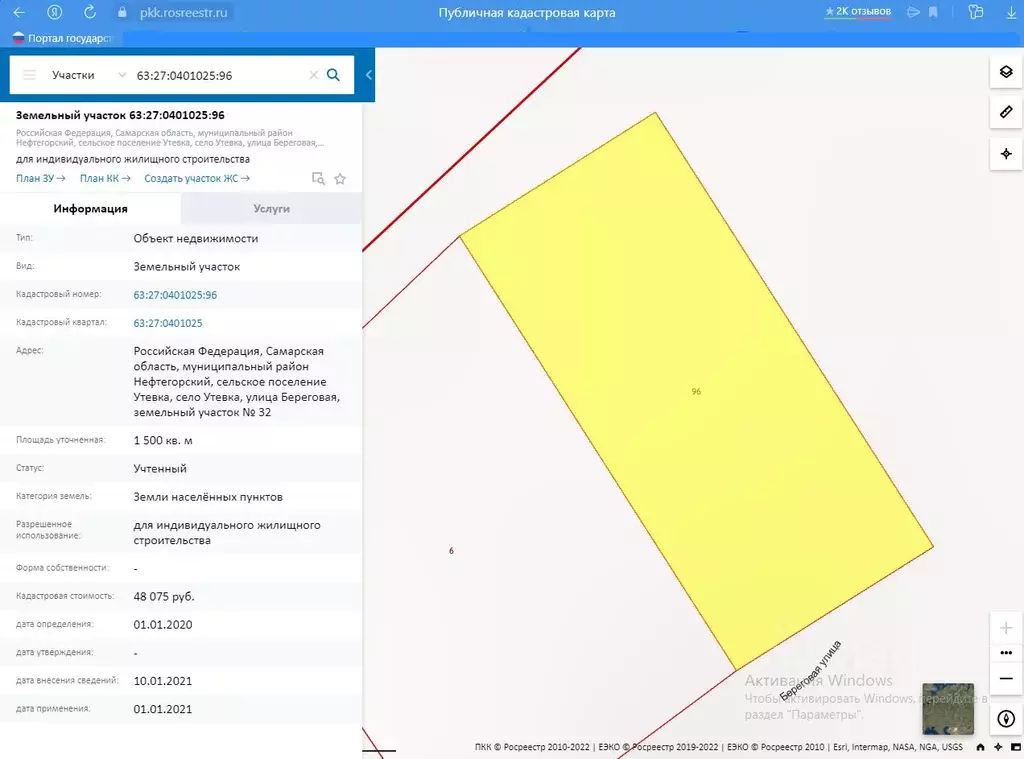The width and height of the screenshot is (1024, 759).
Task: Select the ruler measurement tool
Action: [x=1006, y=113]
